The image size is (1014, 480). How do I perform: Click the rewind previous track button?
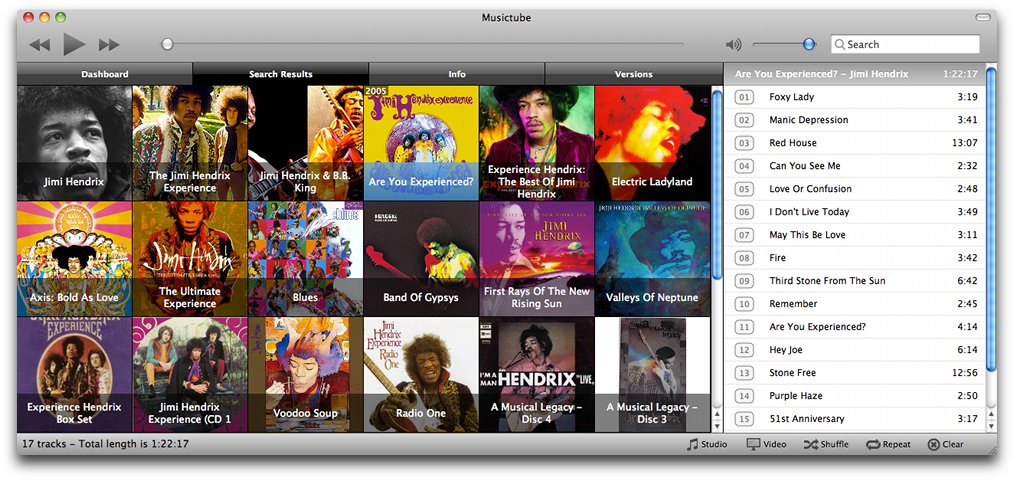[39, 45]
